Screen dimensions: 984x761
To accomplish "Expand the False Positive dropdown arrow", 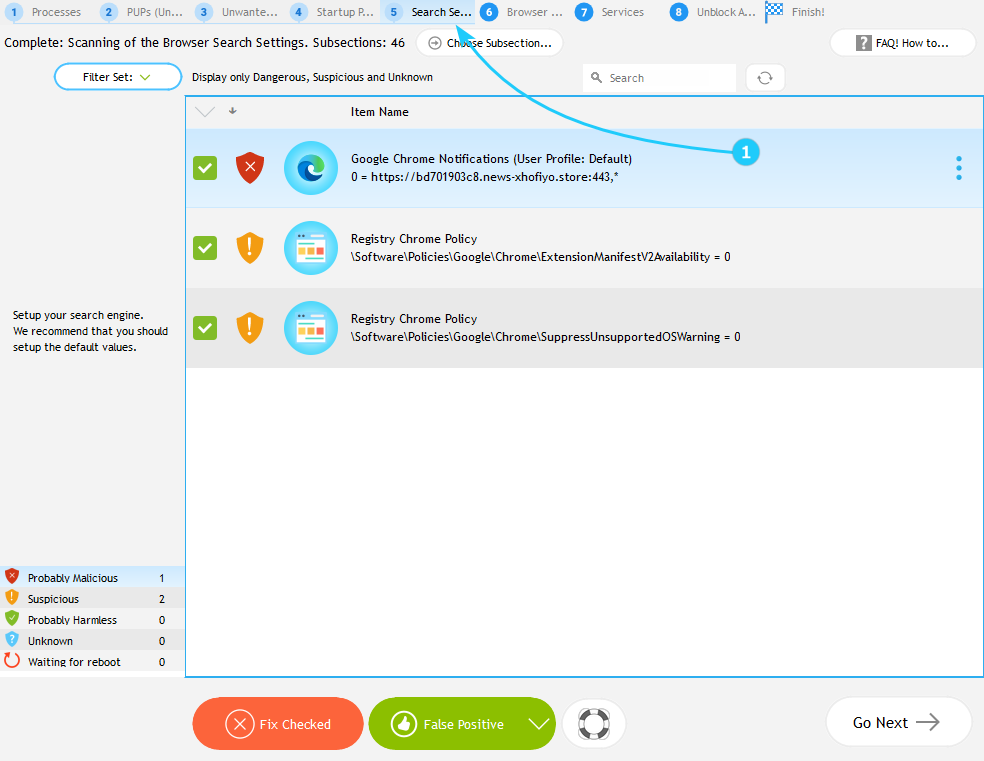I will coord(539,724).
